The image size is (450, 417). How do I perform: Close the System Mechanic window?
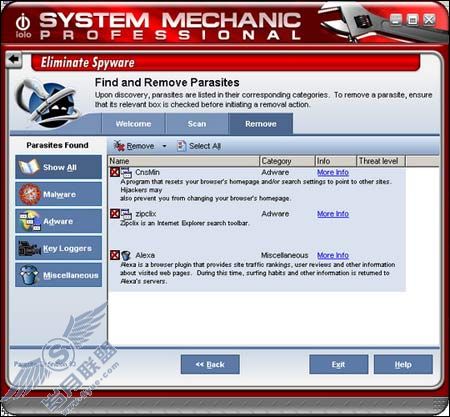click(x=429, y=20)
